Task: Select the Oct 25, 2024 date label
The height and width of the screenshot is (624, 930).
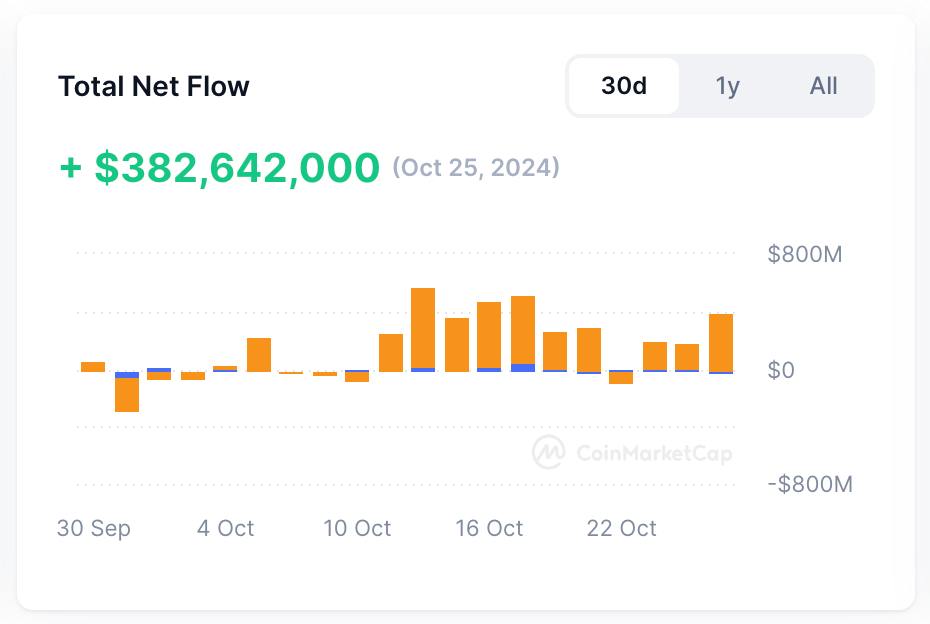Action: (474, 168)
